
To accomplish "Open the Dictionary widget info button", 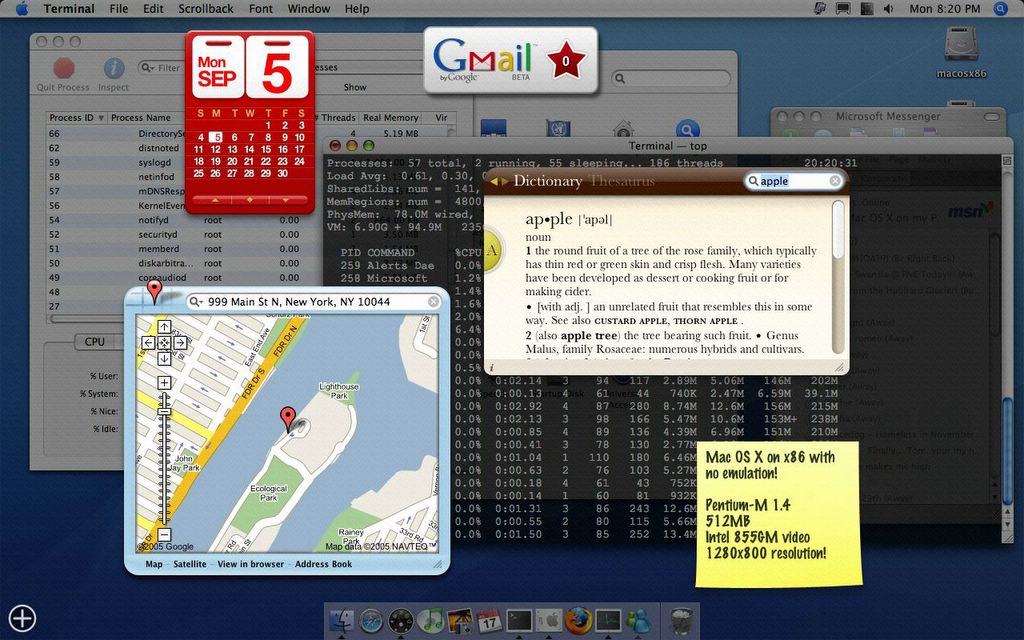I will point(492,368).
